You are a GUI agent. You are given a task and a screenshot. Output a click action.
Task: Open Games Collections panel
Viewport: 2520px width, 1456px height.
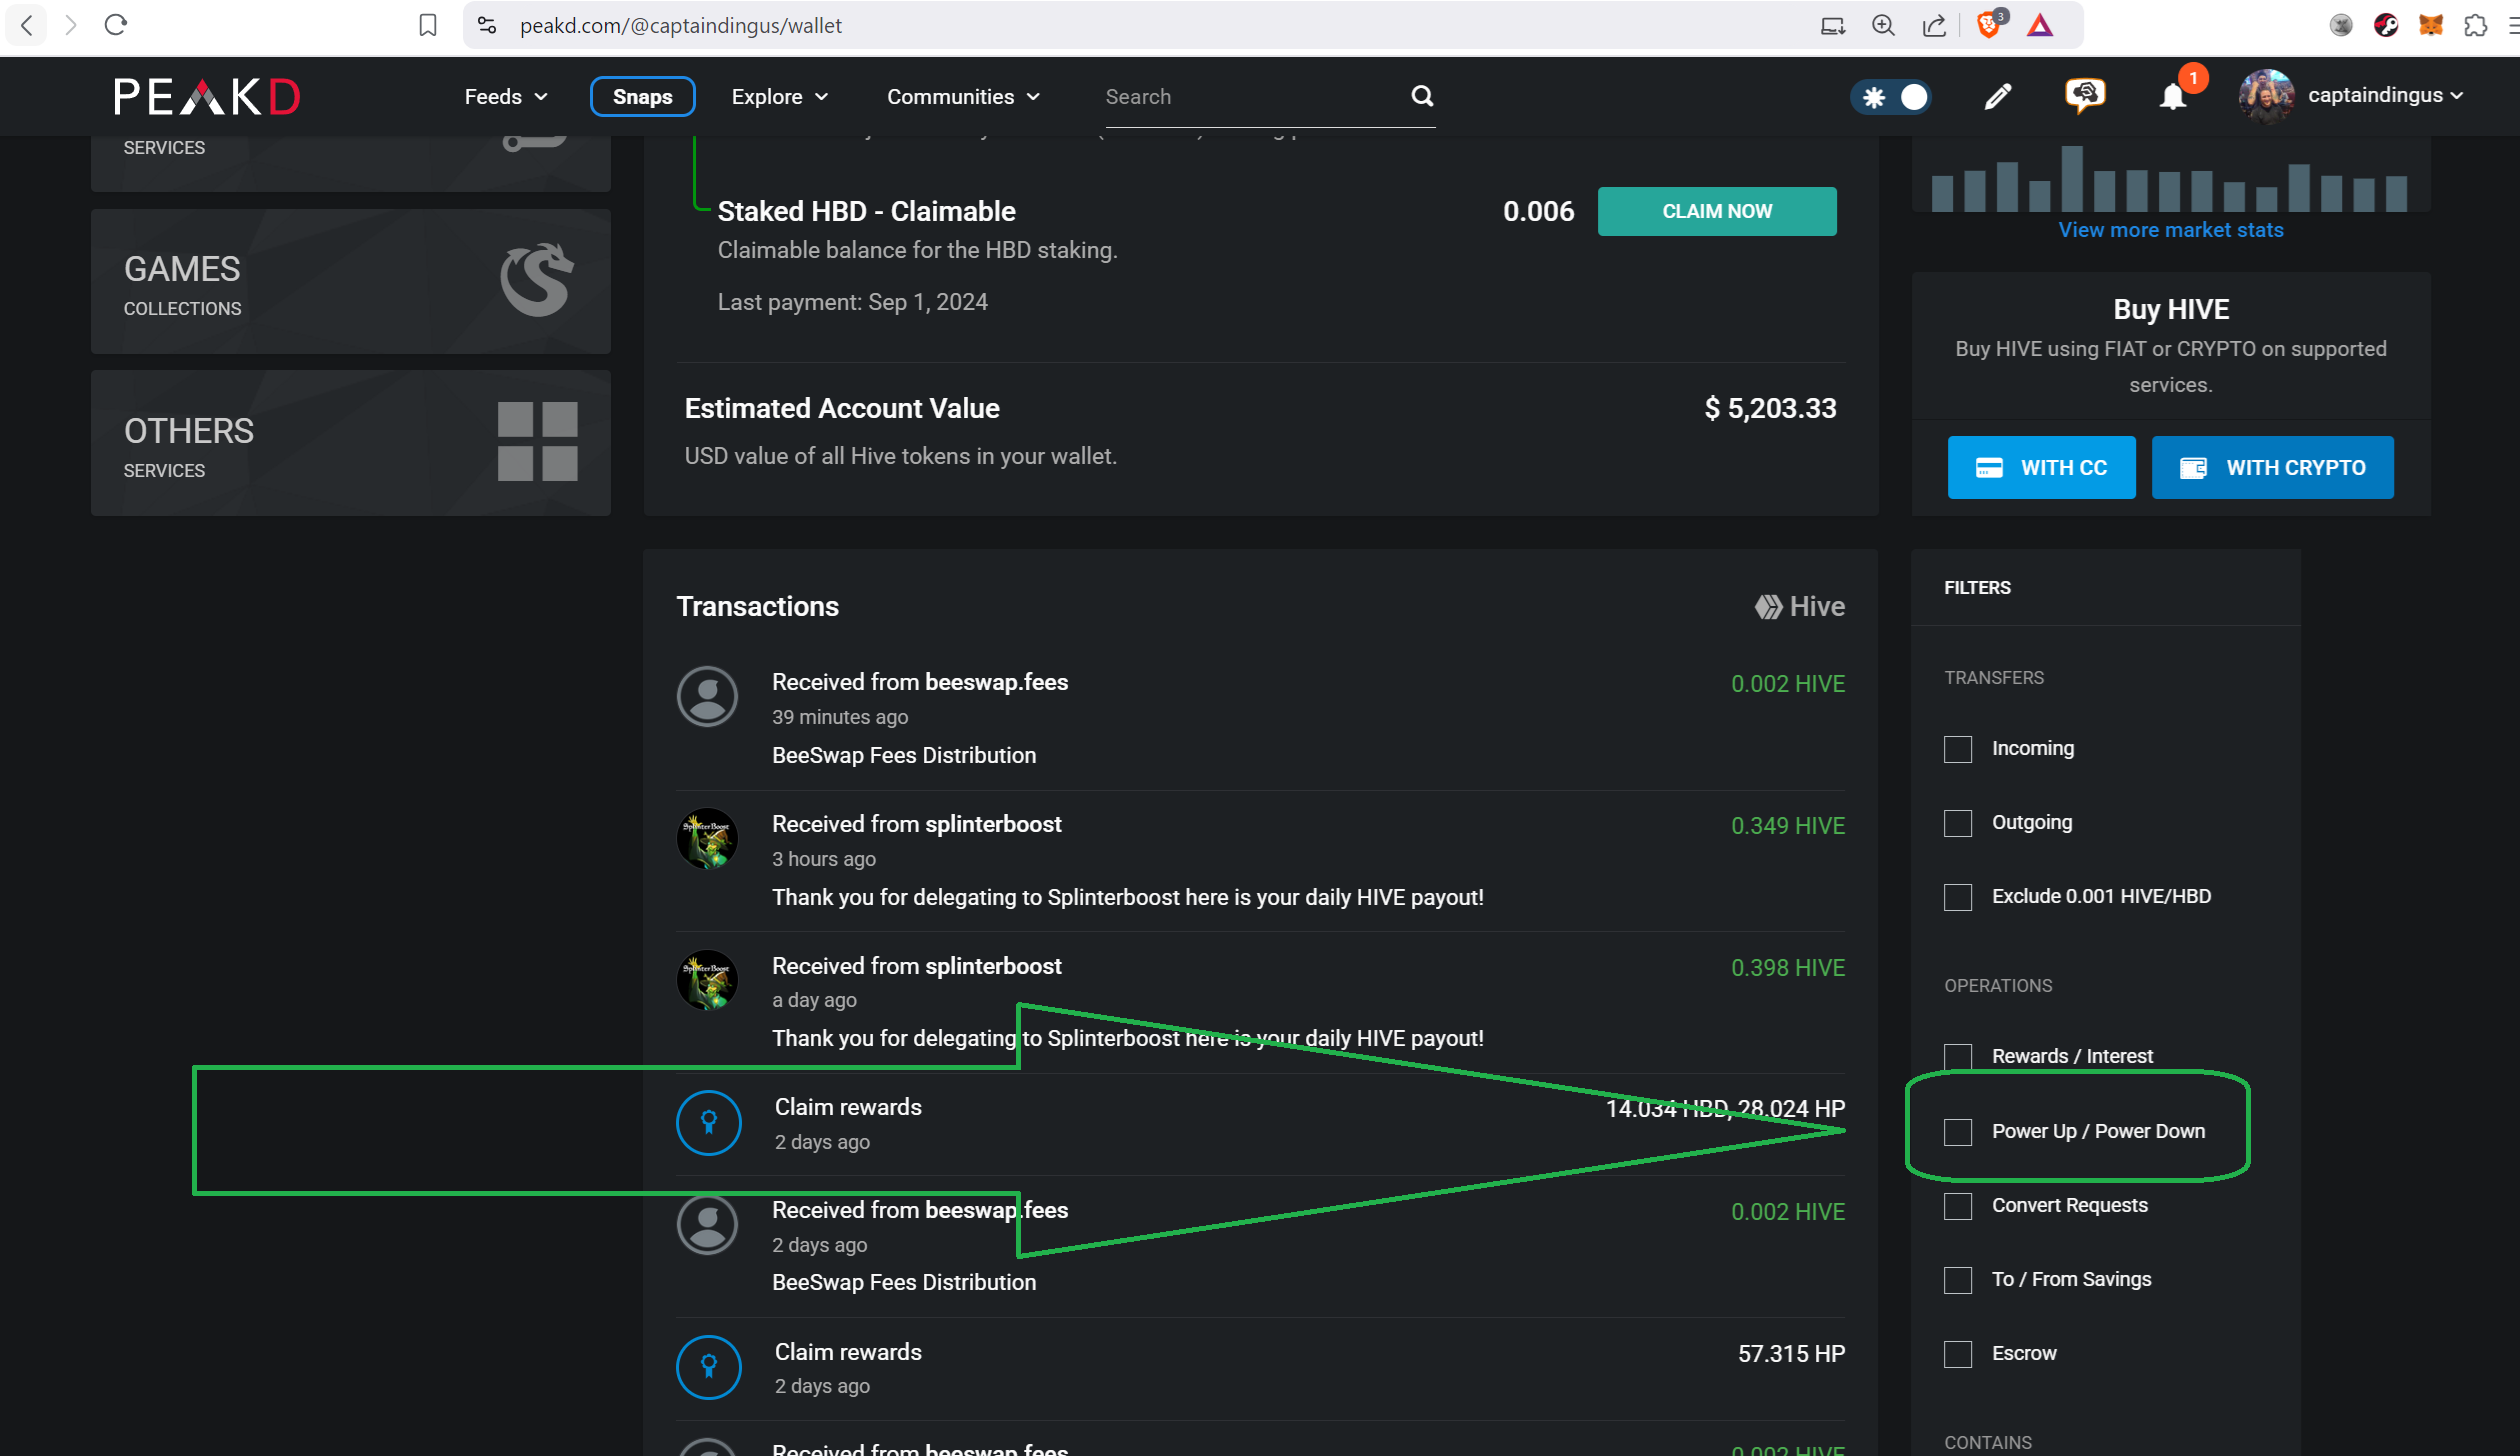(x=351, y=281)
